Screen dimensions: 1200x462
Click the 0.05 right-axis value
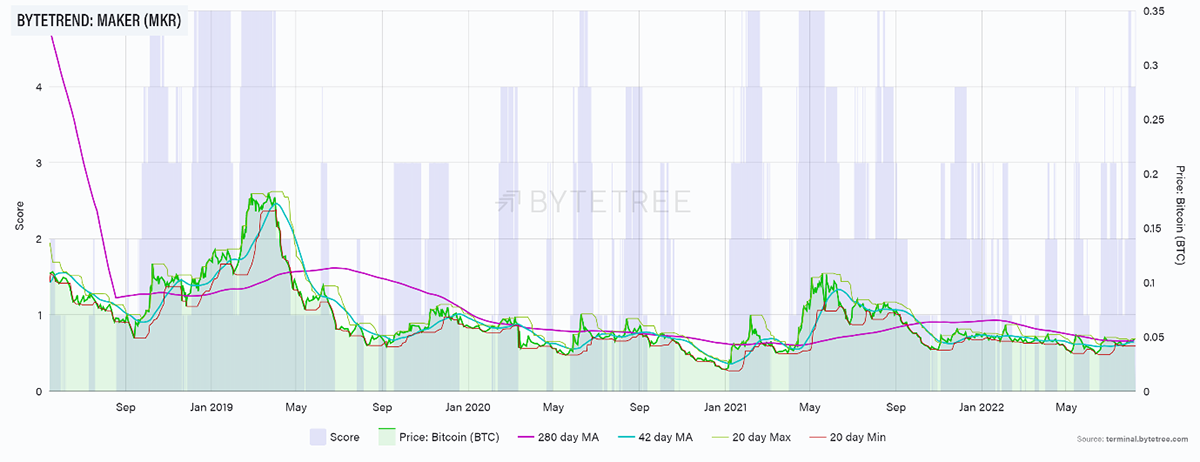[1153, 337]
